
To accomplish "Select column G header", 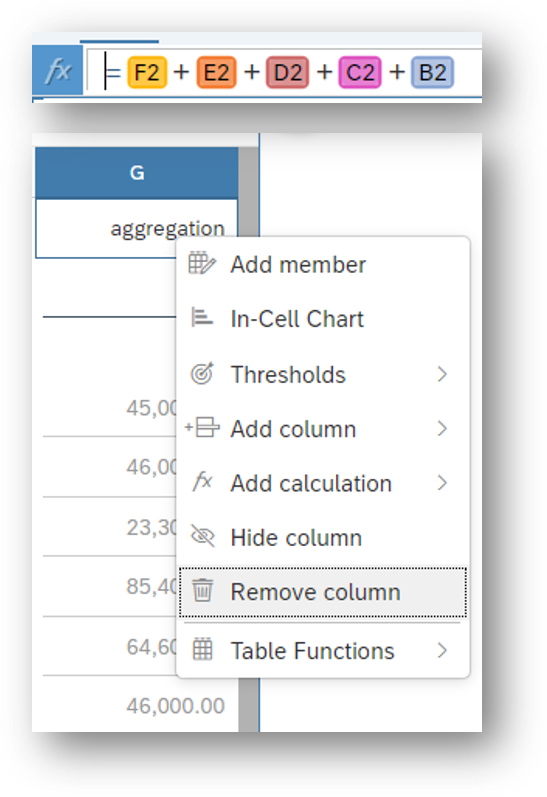I will tap(137, 173).
